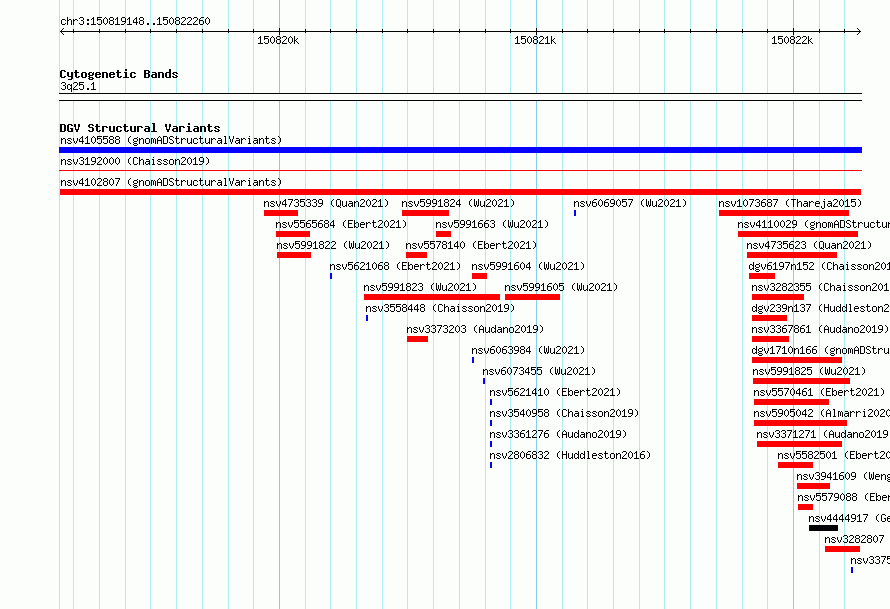
Task: Click nsv5582501 Ebert variant label
Action: click(x=834, y=455)
